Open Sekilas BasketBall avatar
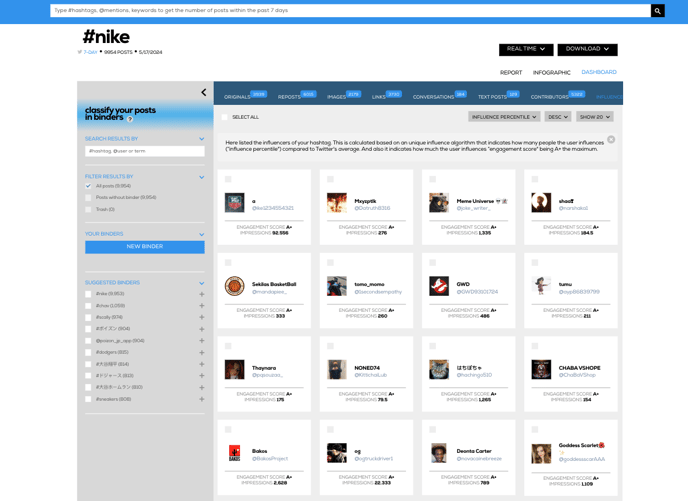Screen dimensions: 688x501 pos(234,286)
